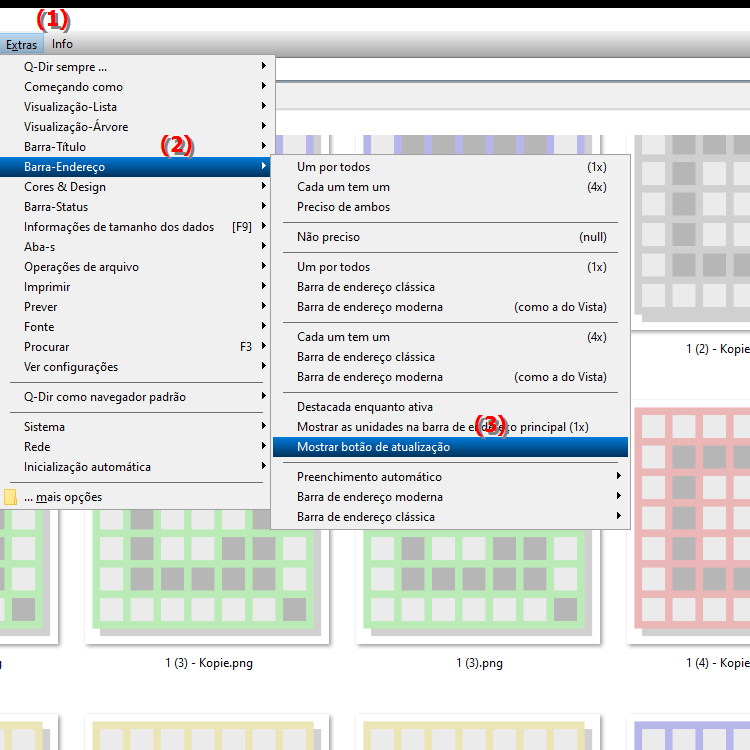Screen dimensions: 750x750
Task: Expand the Começando como submenu
Action: point(136,87)
